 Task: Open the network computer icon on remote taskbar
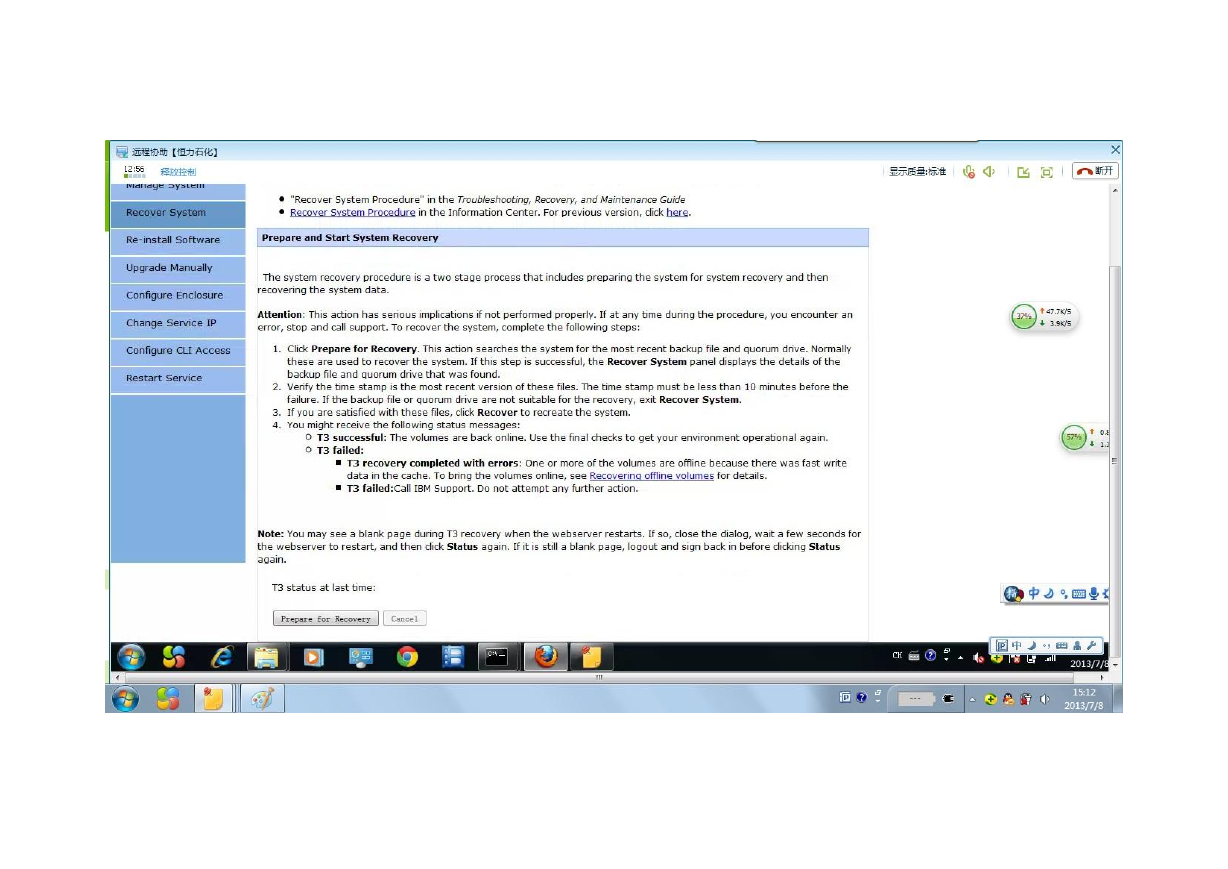pos(360,657)
